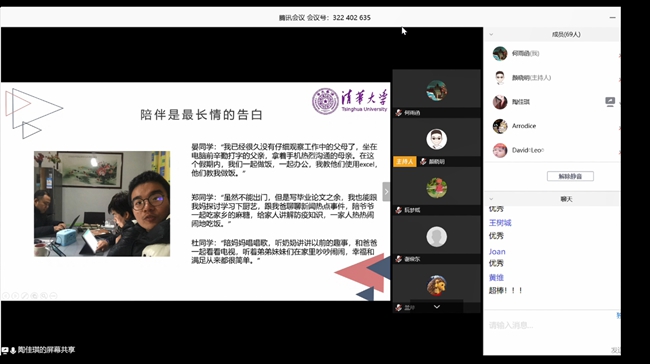Click the muted mic icon beside the 主持人 badge
650x364 pixels.
[423, 161]
